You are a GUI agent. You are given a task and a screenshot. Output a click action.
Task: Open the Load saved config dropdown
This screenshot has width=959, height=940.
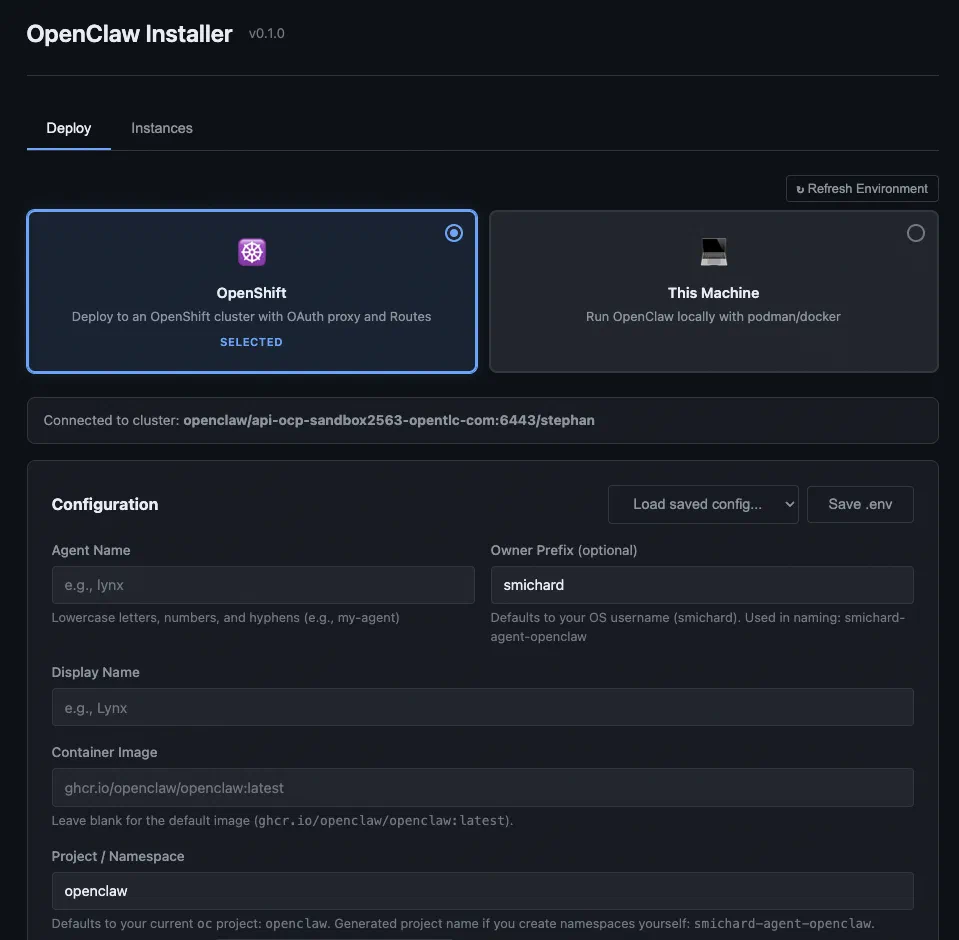tap(703, 504)
